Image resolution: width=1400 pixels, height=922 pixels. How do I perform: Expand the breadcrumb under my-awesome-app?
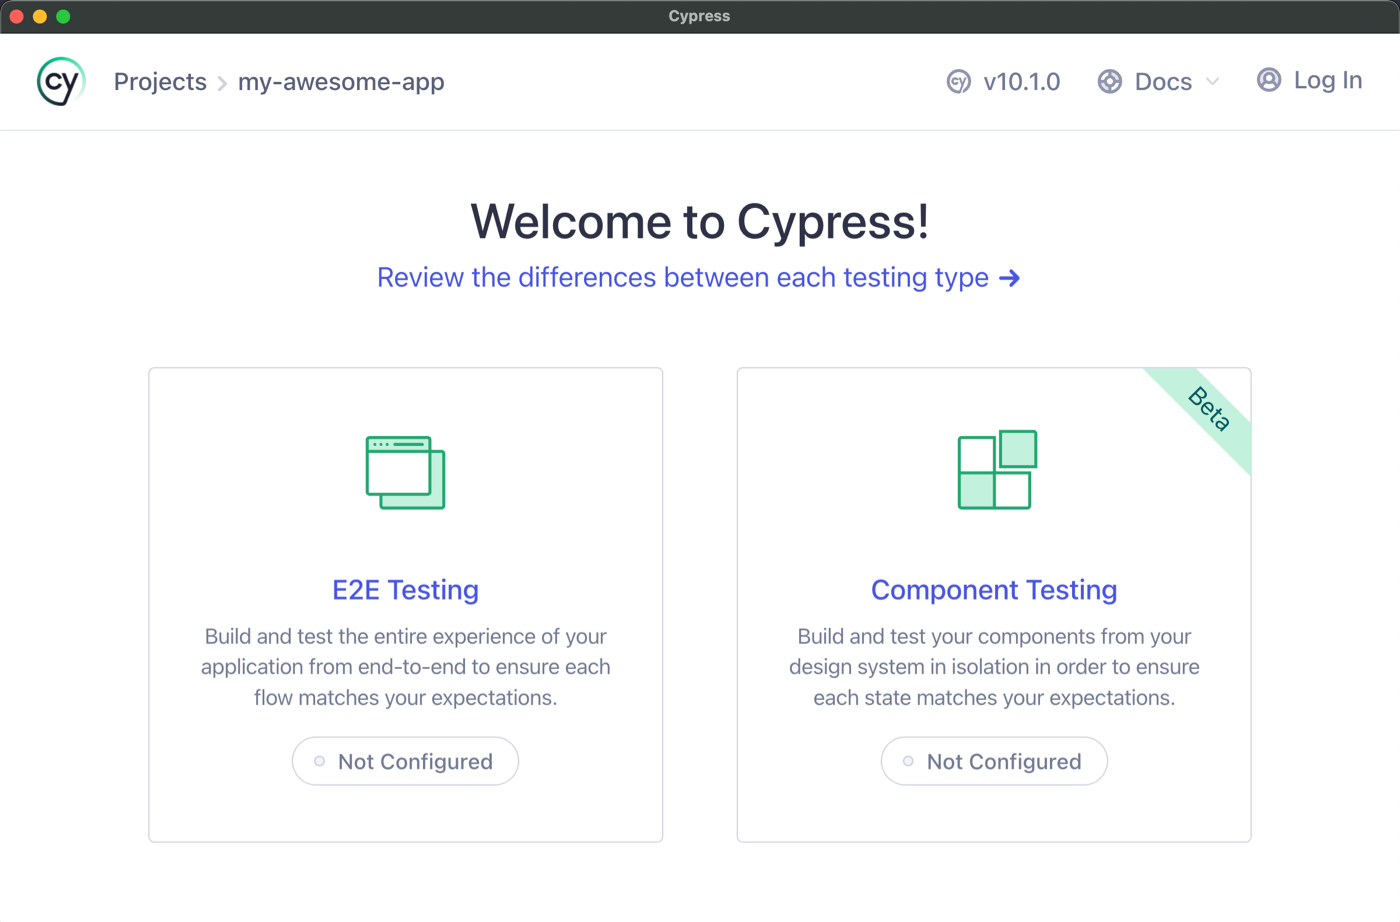coord(341,82)
